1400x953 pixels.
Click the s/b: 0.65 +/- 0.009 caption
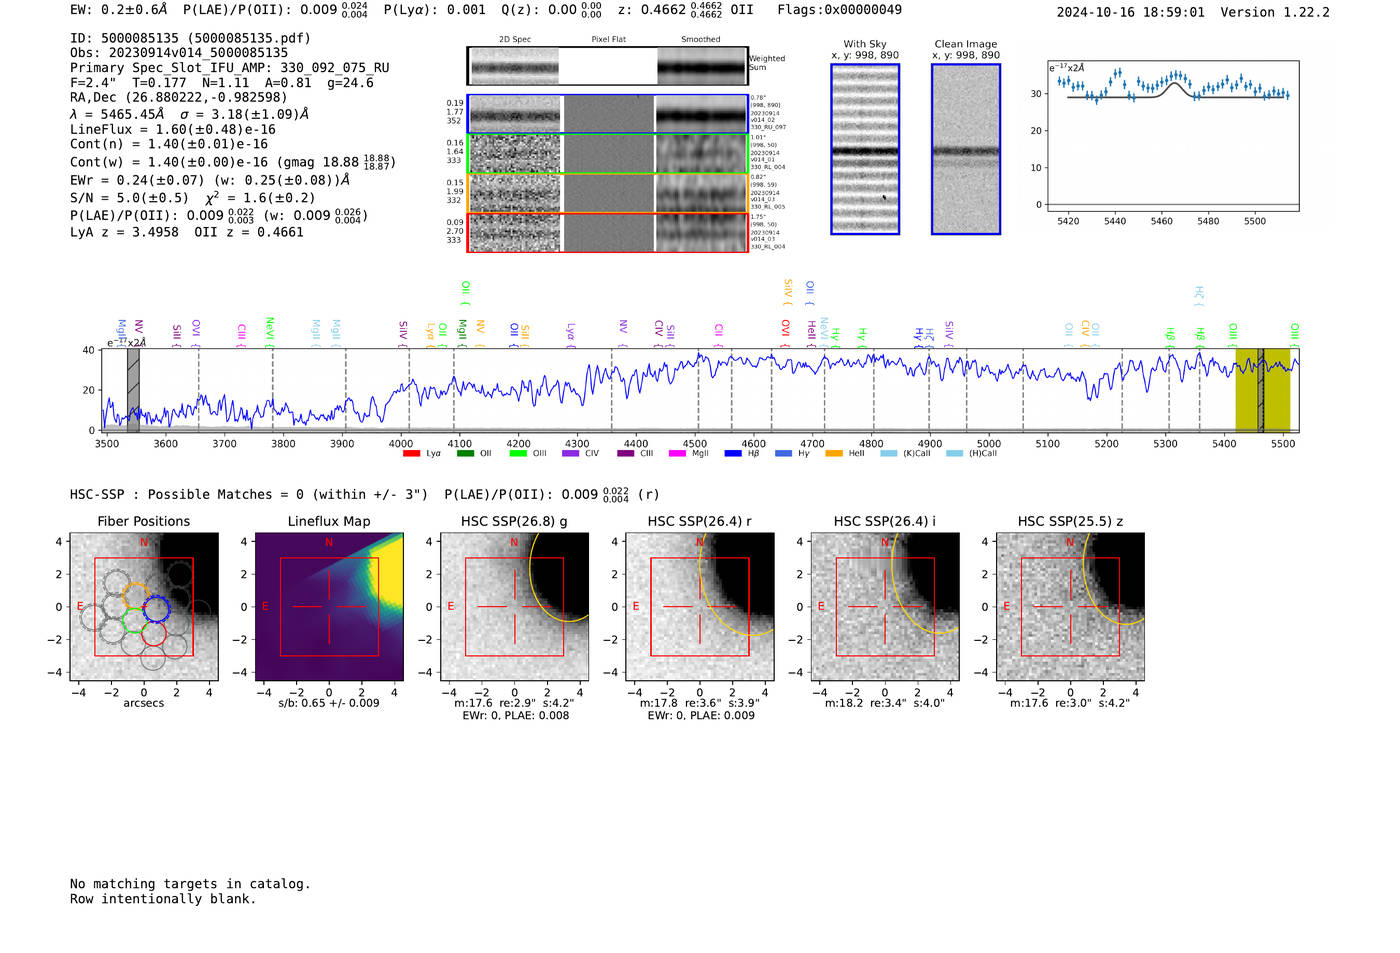pyautogui.click(x=329, y=703)
